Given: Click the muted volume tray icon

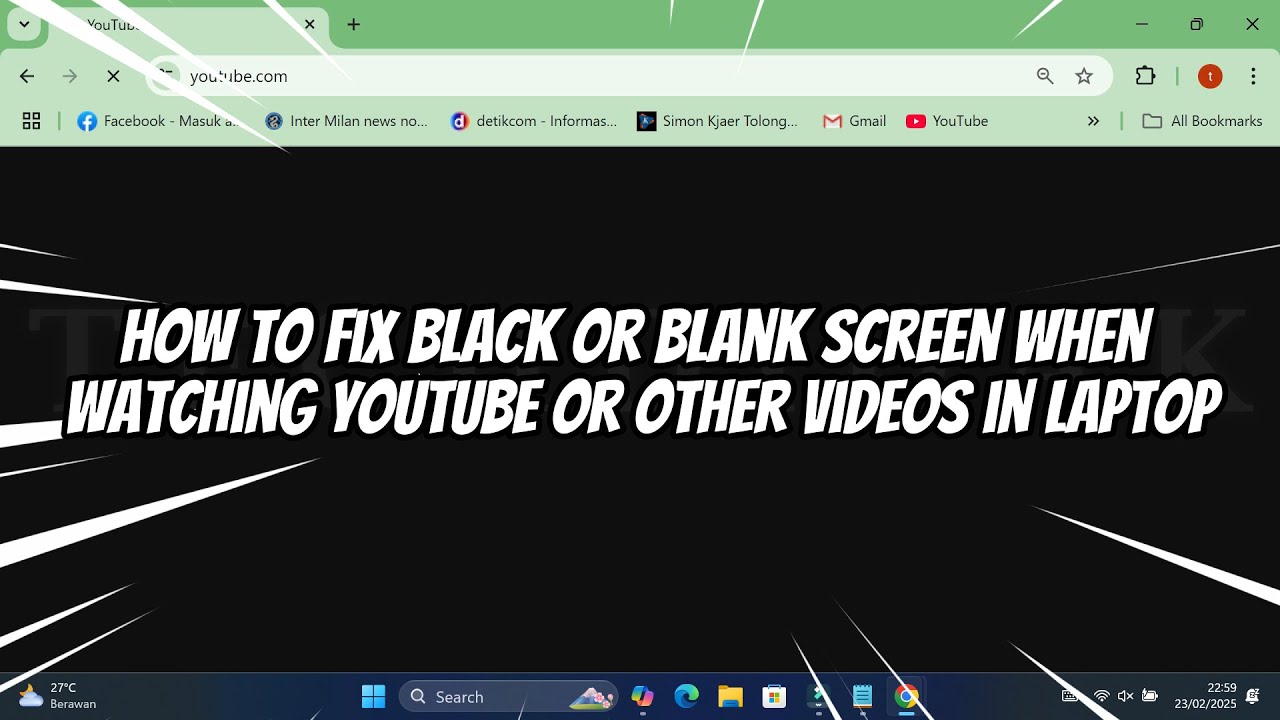Looking at the screenshot, I should [1125, 696].
